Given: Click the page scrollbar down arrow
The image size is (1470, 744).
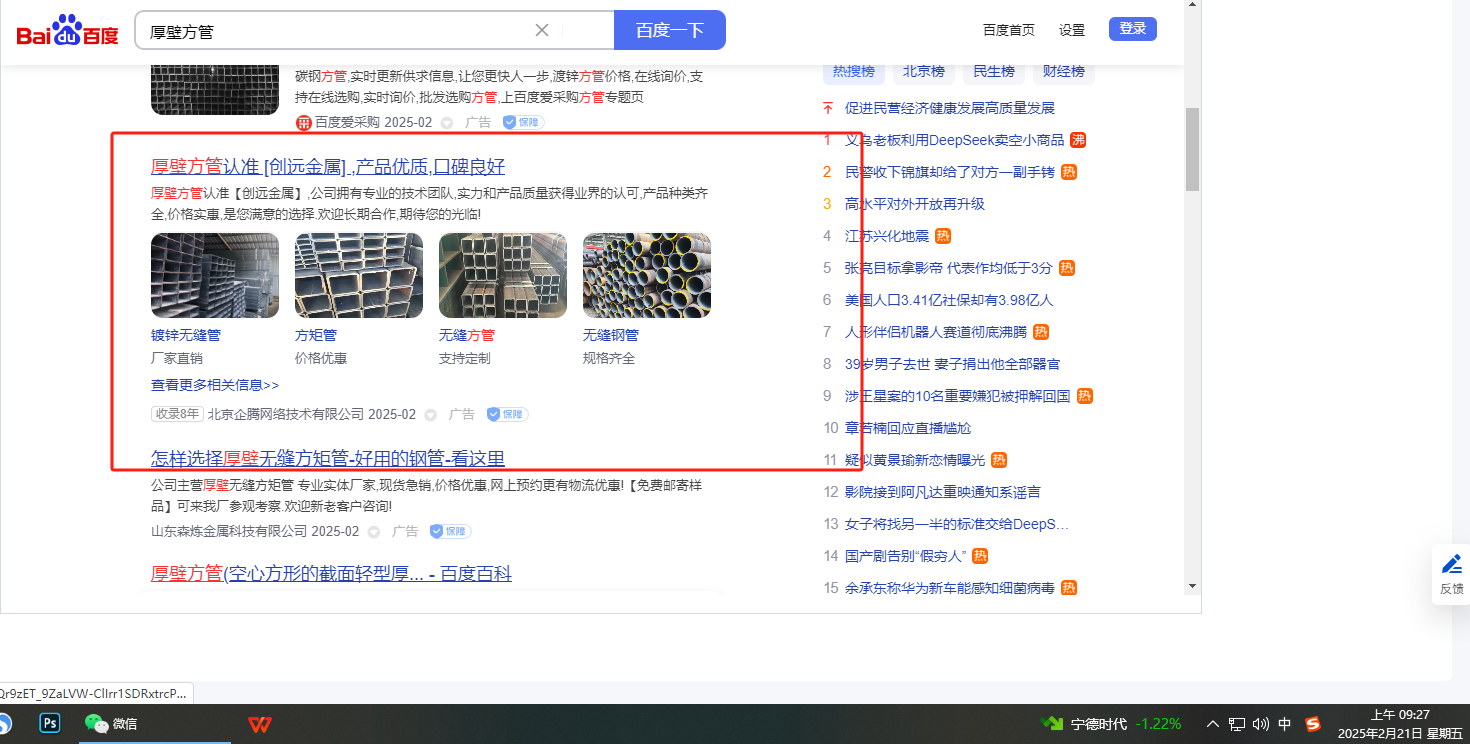Looking at the screenshot, I should tap(1192, 586).
